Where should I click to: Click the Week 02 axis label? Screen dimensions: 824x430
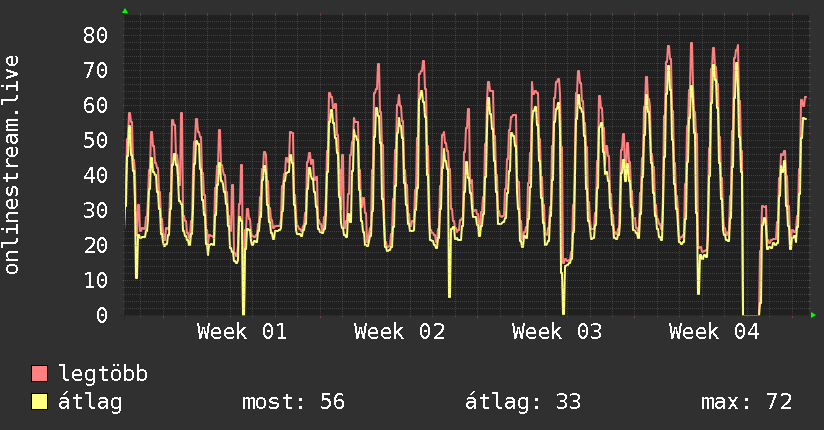coord(399,332)
